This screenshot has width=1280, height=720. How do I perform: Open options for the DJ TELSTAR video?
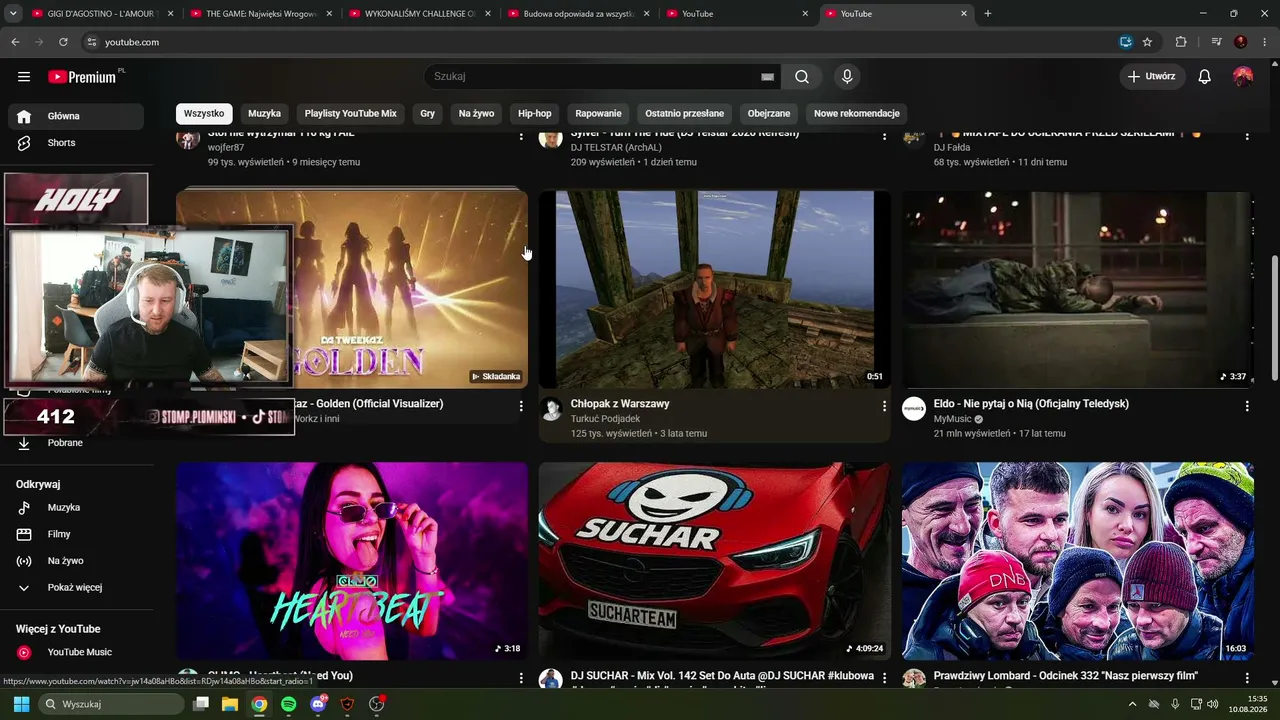click(x=884, y=135)
